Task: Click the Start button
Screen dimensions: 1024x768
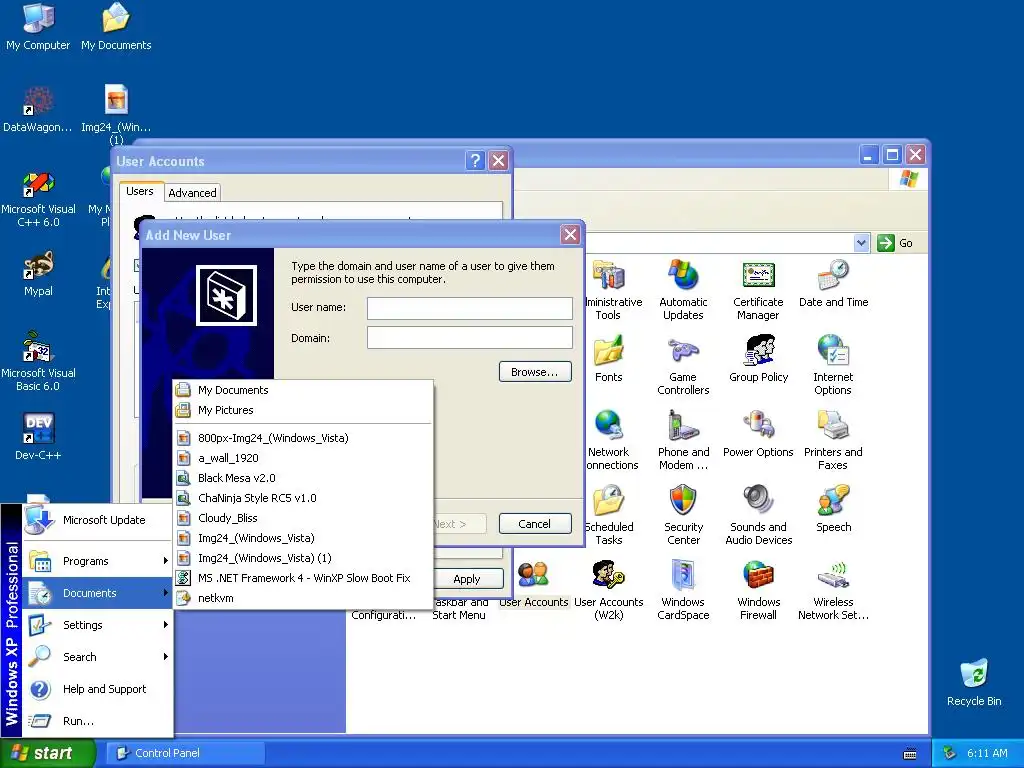Action: click(x=46, y=753)
